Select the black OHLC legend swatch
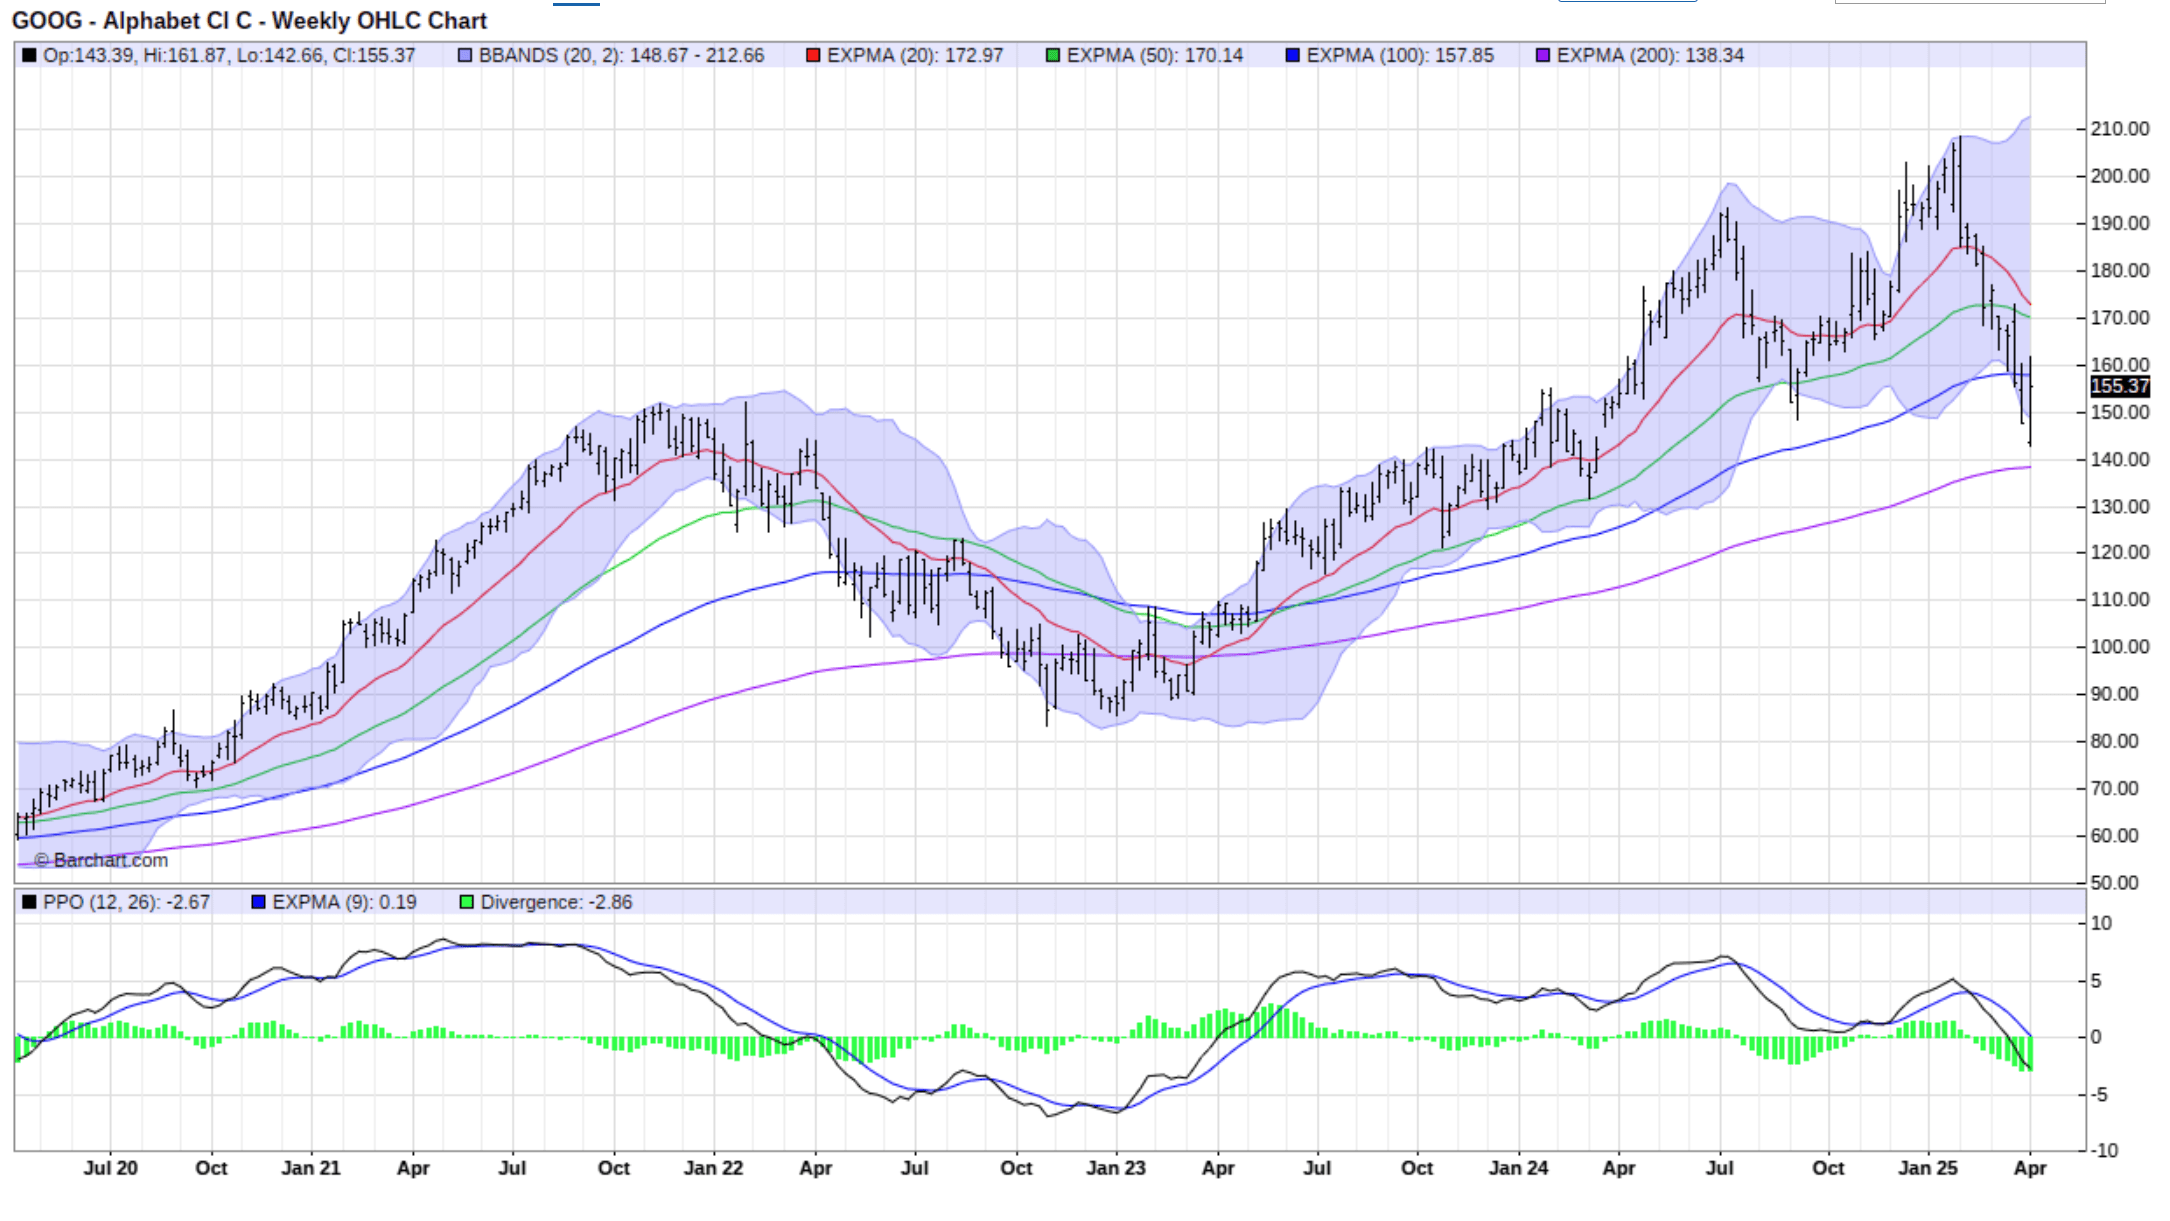 coord(27,56)
